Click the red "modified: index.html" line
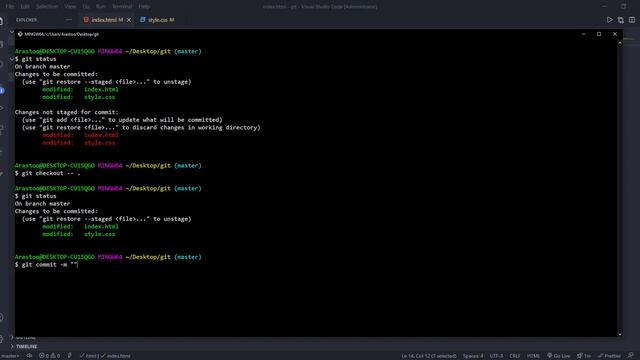 pyautogui.click(x=80, y=135)
